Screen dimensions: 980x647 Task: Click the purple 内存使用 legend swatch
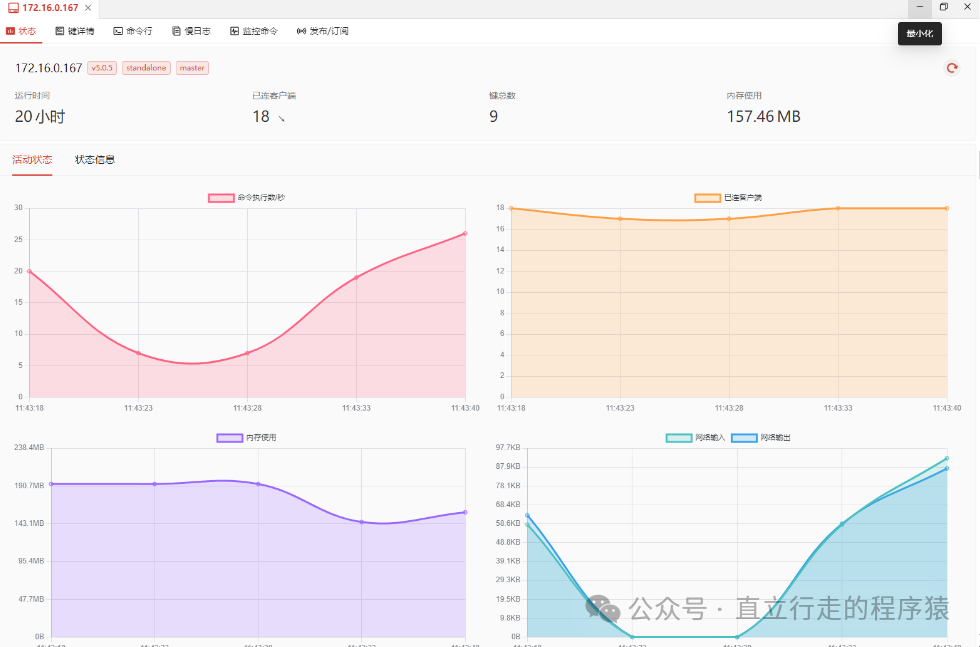pyautogui.click(x=229, y=438)
